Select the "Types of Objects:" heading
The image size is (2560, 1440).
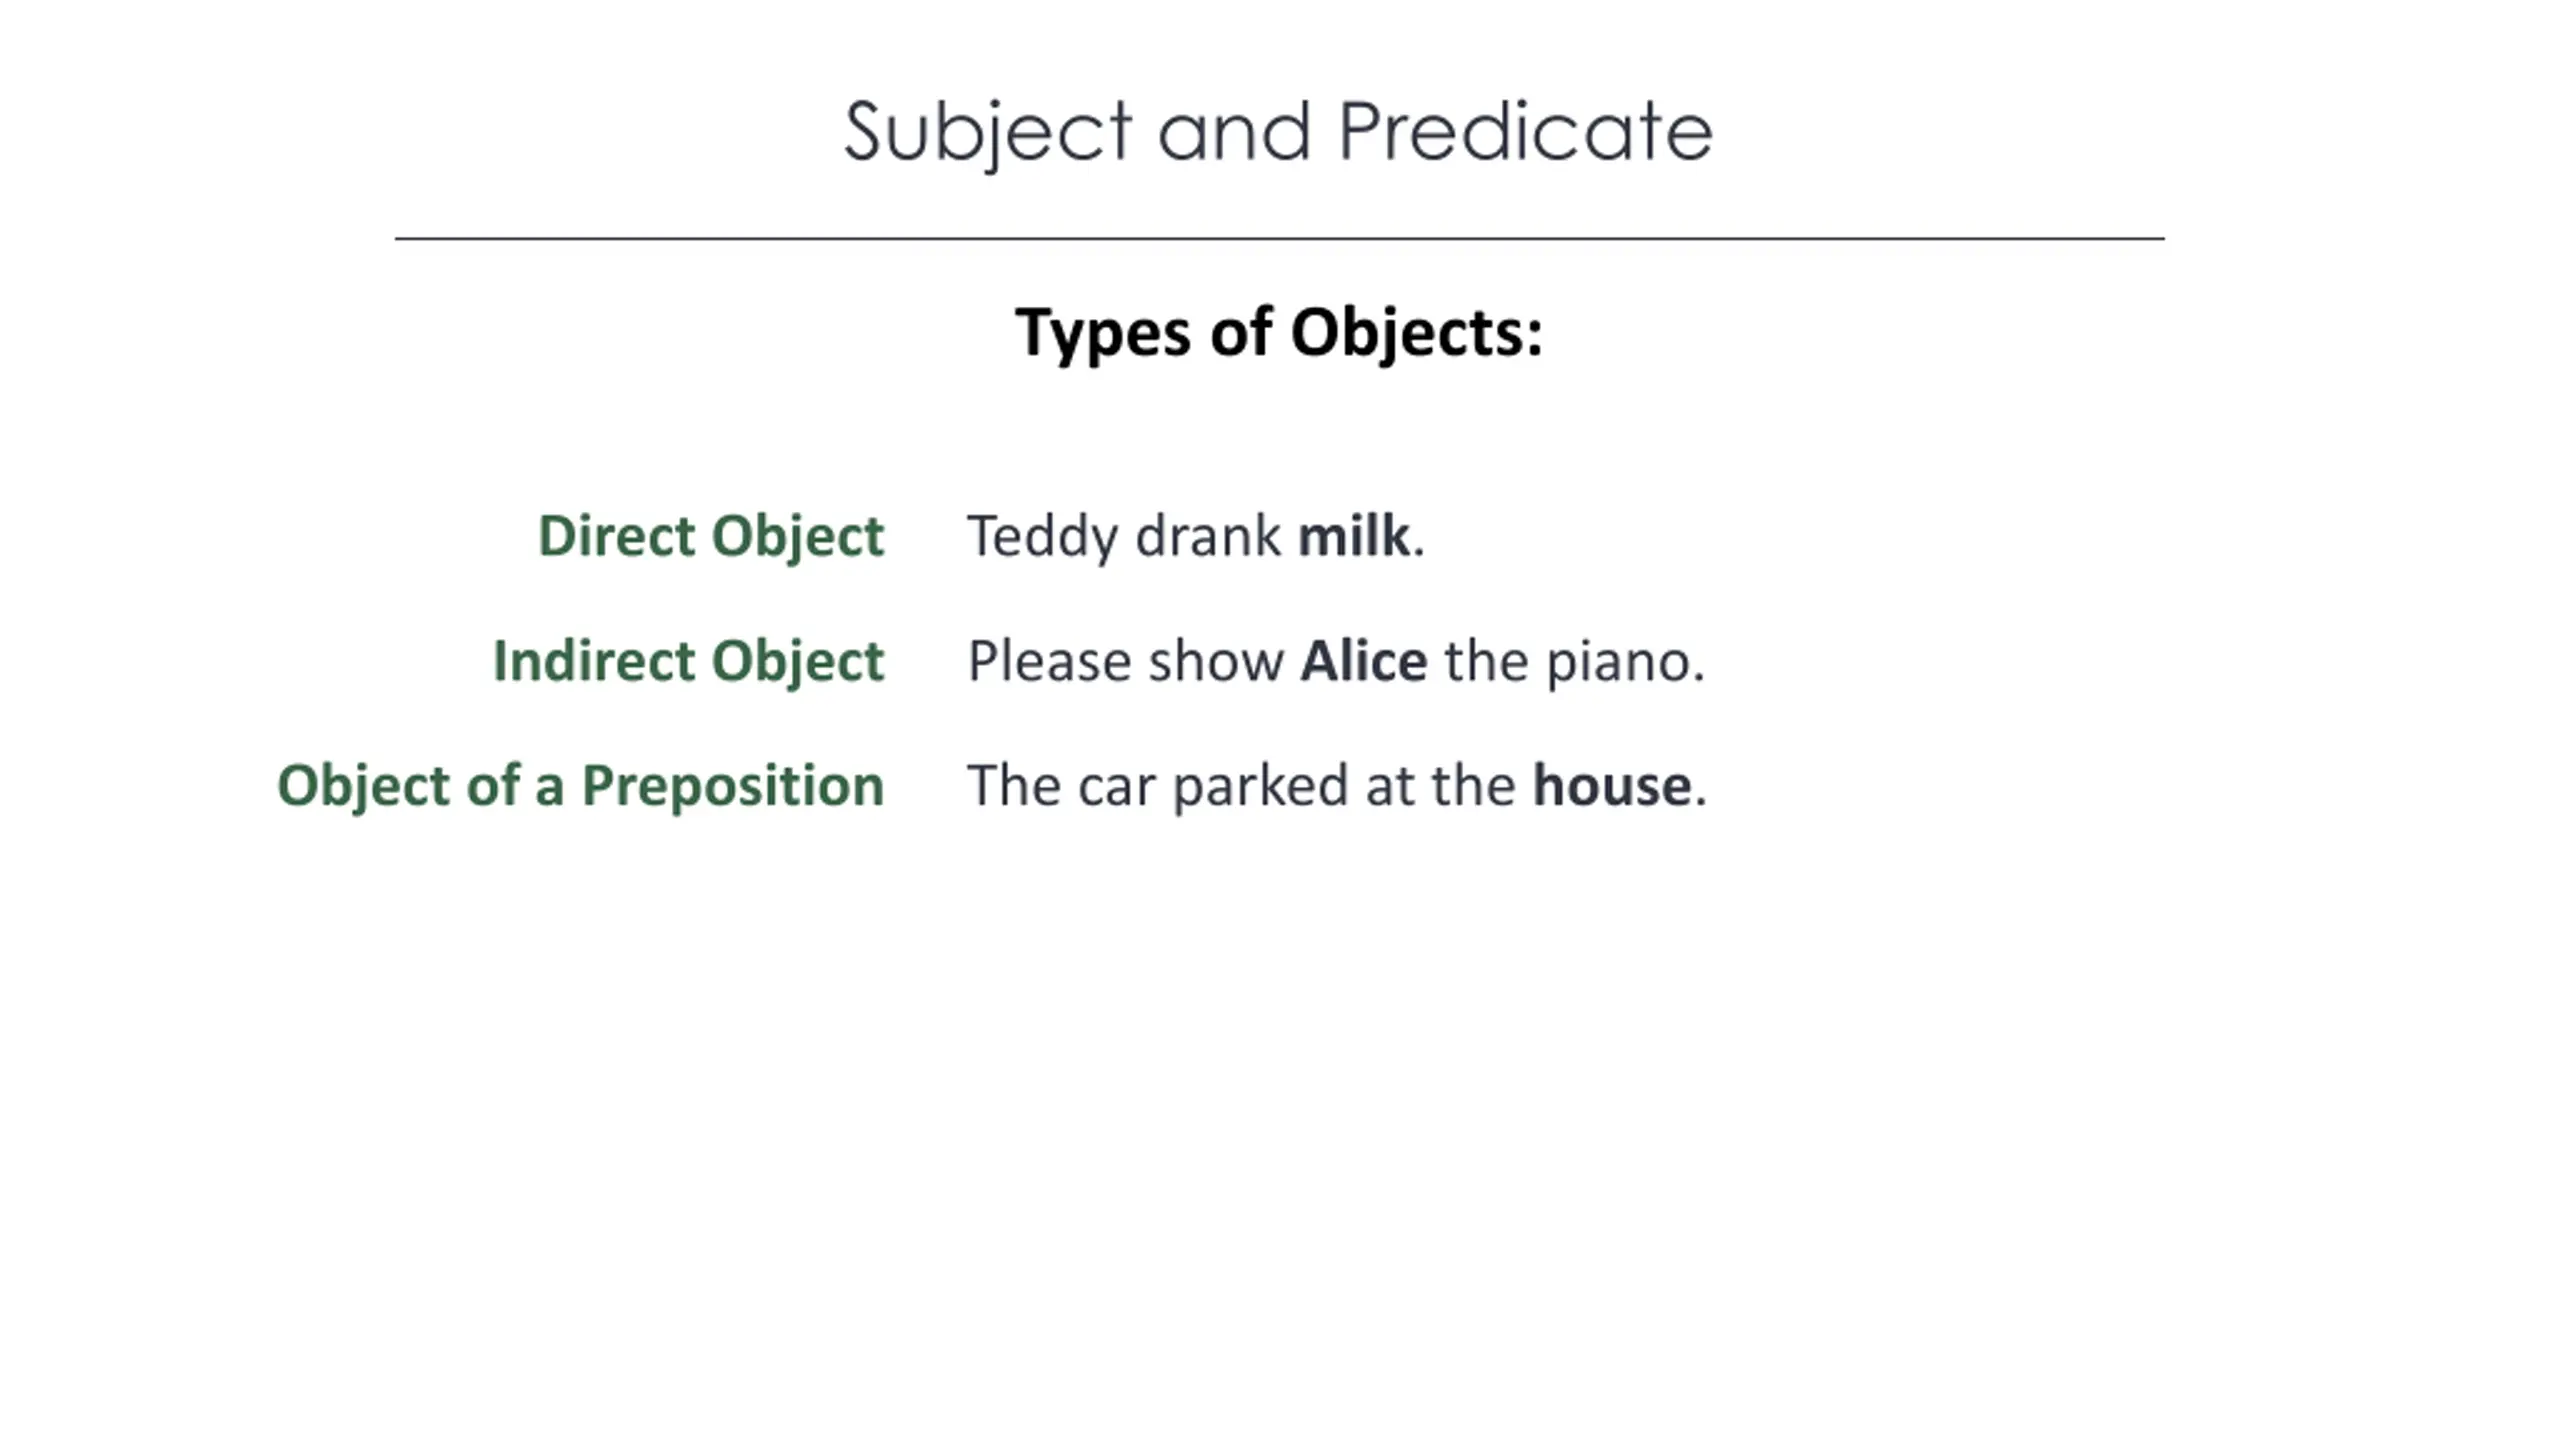coord(1279,332)
